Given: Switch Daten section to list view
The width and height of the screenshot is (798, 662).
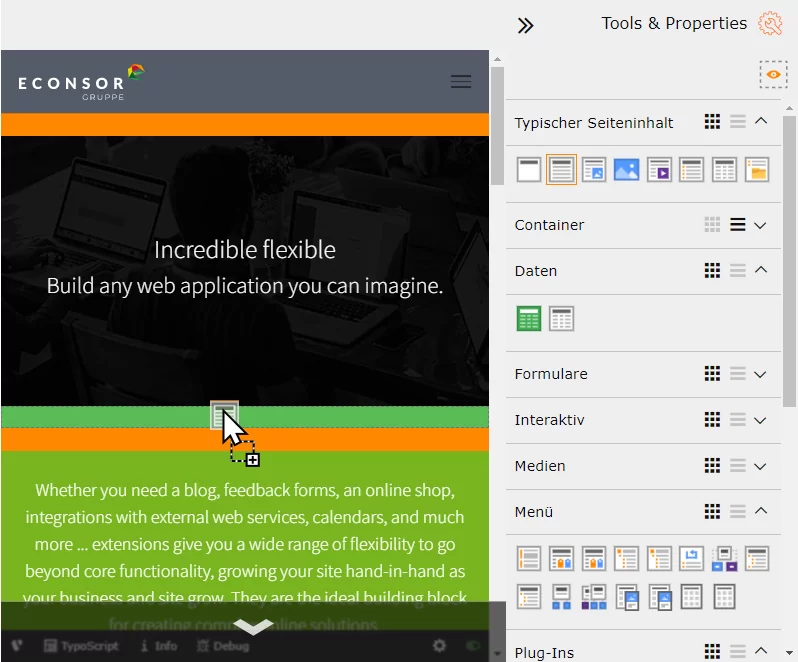Looking at the screenshot, I should (x=737, y=270).
